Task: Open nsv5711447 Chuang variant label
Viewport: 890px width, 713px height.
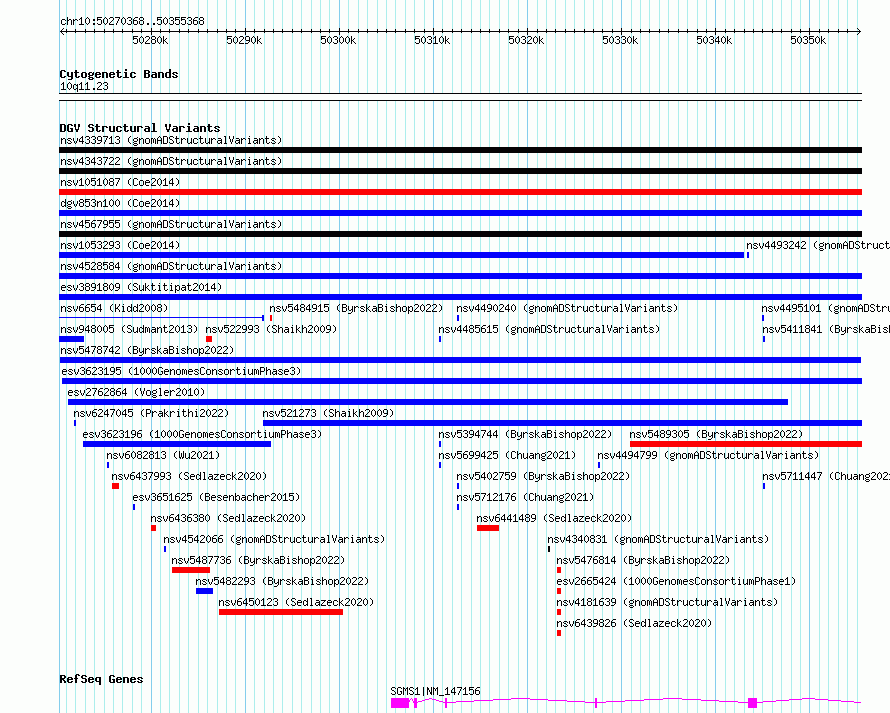Action: coord(826,476)
